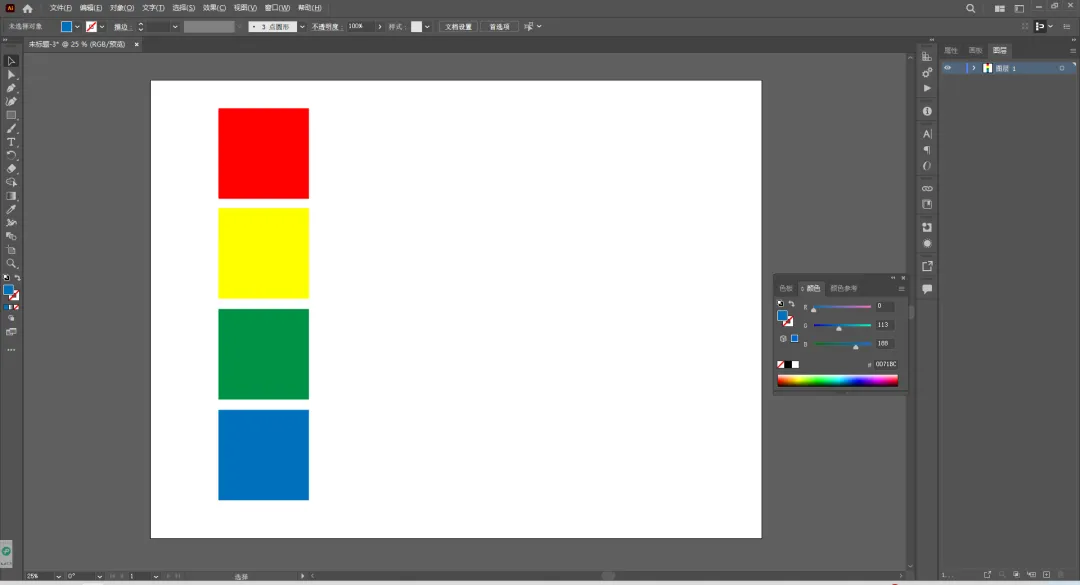This screenshot has width=1080, height=585.
Task: Select the Artboard tool
Action: point(11,249)
